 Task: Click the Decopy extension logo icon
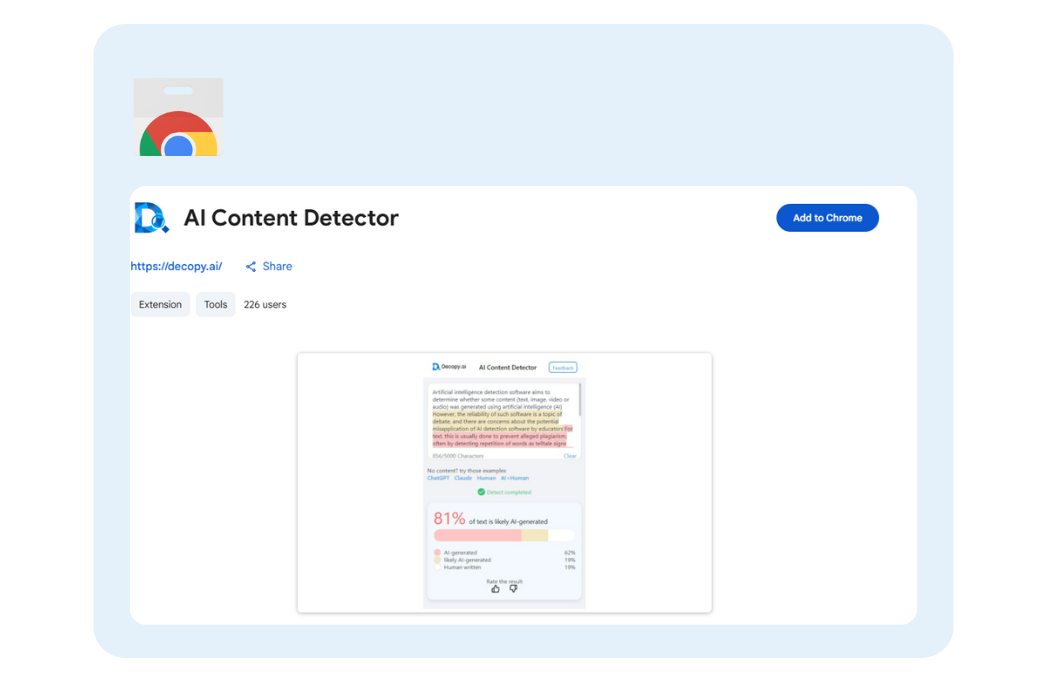(x=152, y=218)
